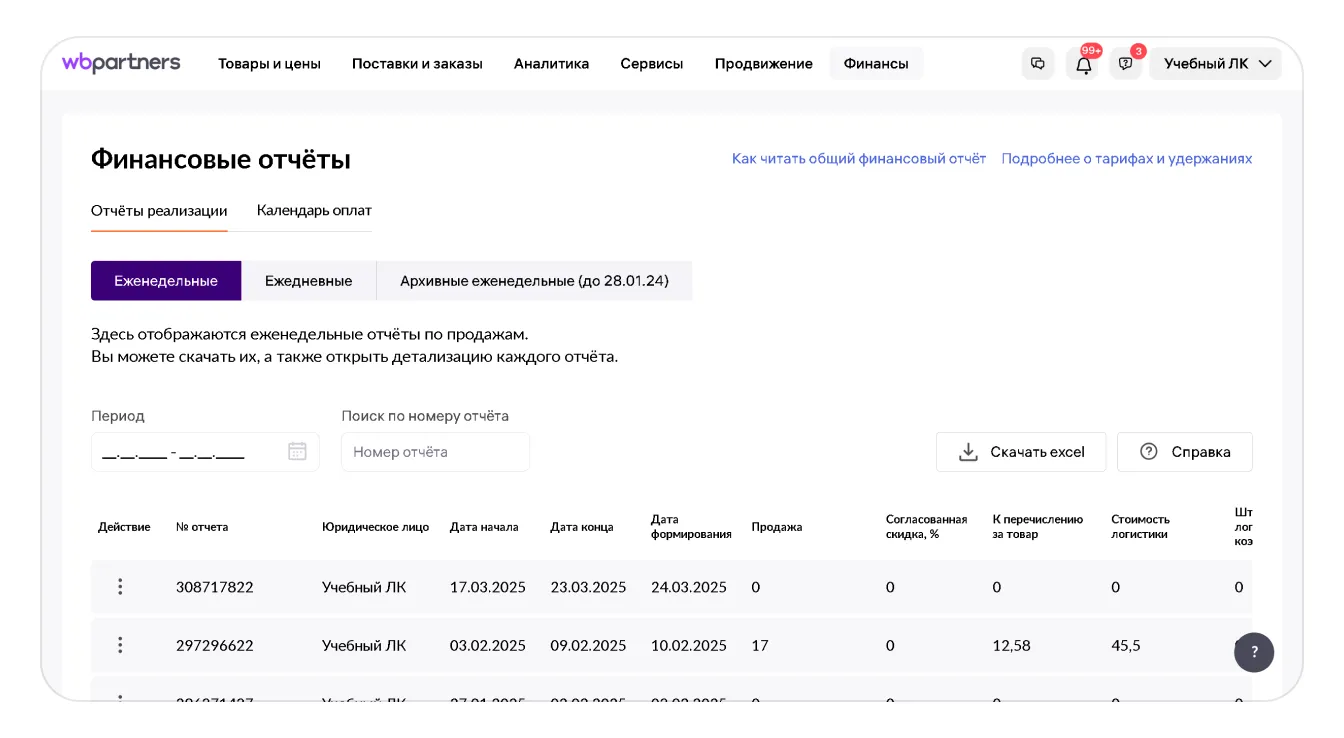The image size is (1344, 738).
Task: Click the value 12,58
Action: (x=1012, y=645)
